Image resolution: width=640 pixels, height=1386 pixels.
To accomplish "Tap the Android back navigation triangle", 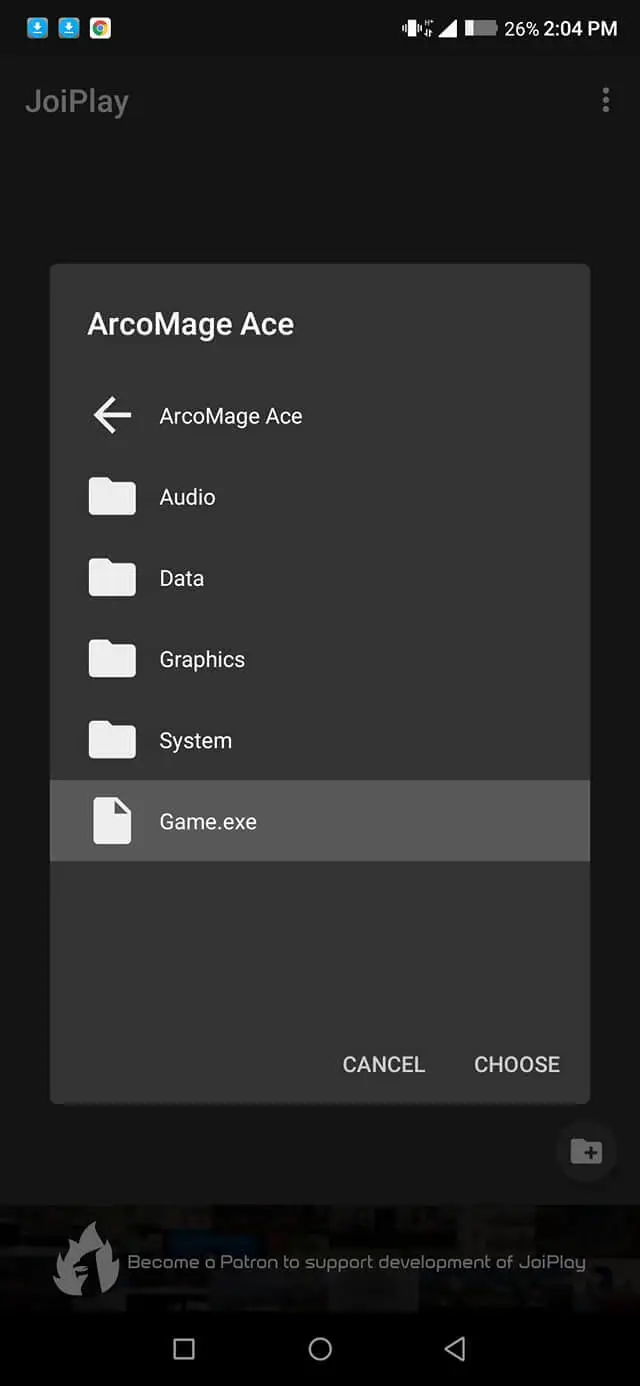I will [455, 1349].
